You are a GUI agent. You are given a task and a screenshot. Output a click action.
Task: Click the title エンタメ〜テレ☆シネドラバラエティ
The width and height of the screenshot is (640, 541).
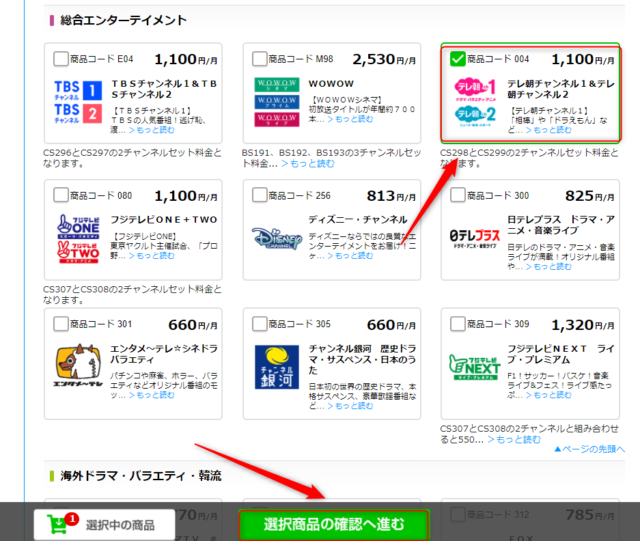pos(164,354)
